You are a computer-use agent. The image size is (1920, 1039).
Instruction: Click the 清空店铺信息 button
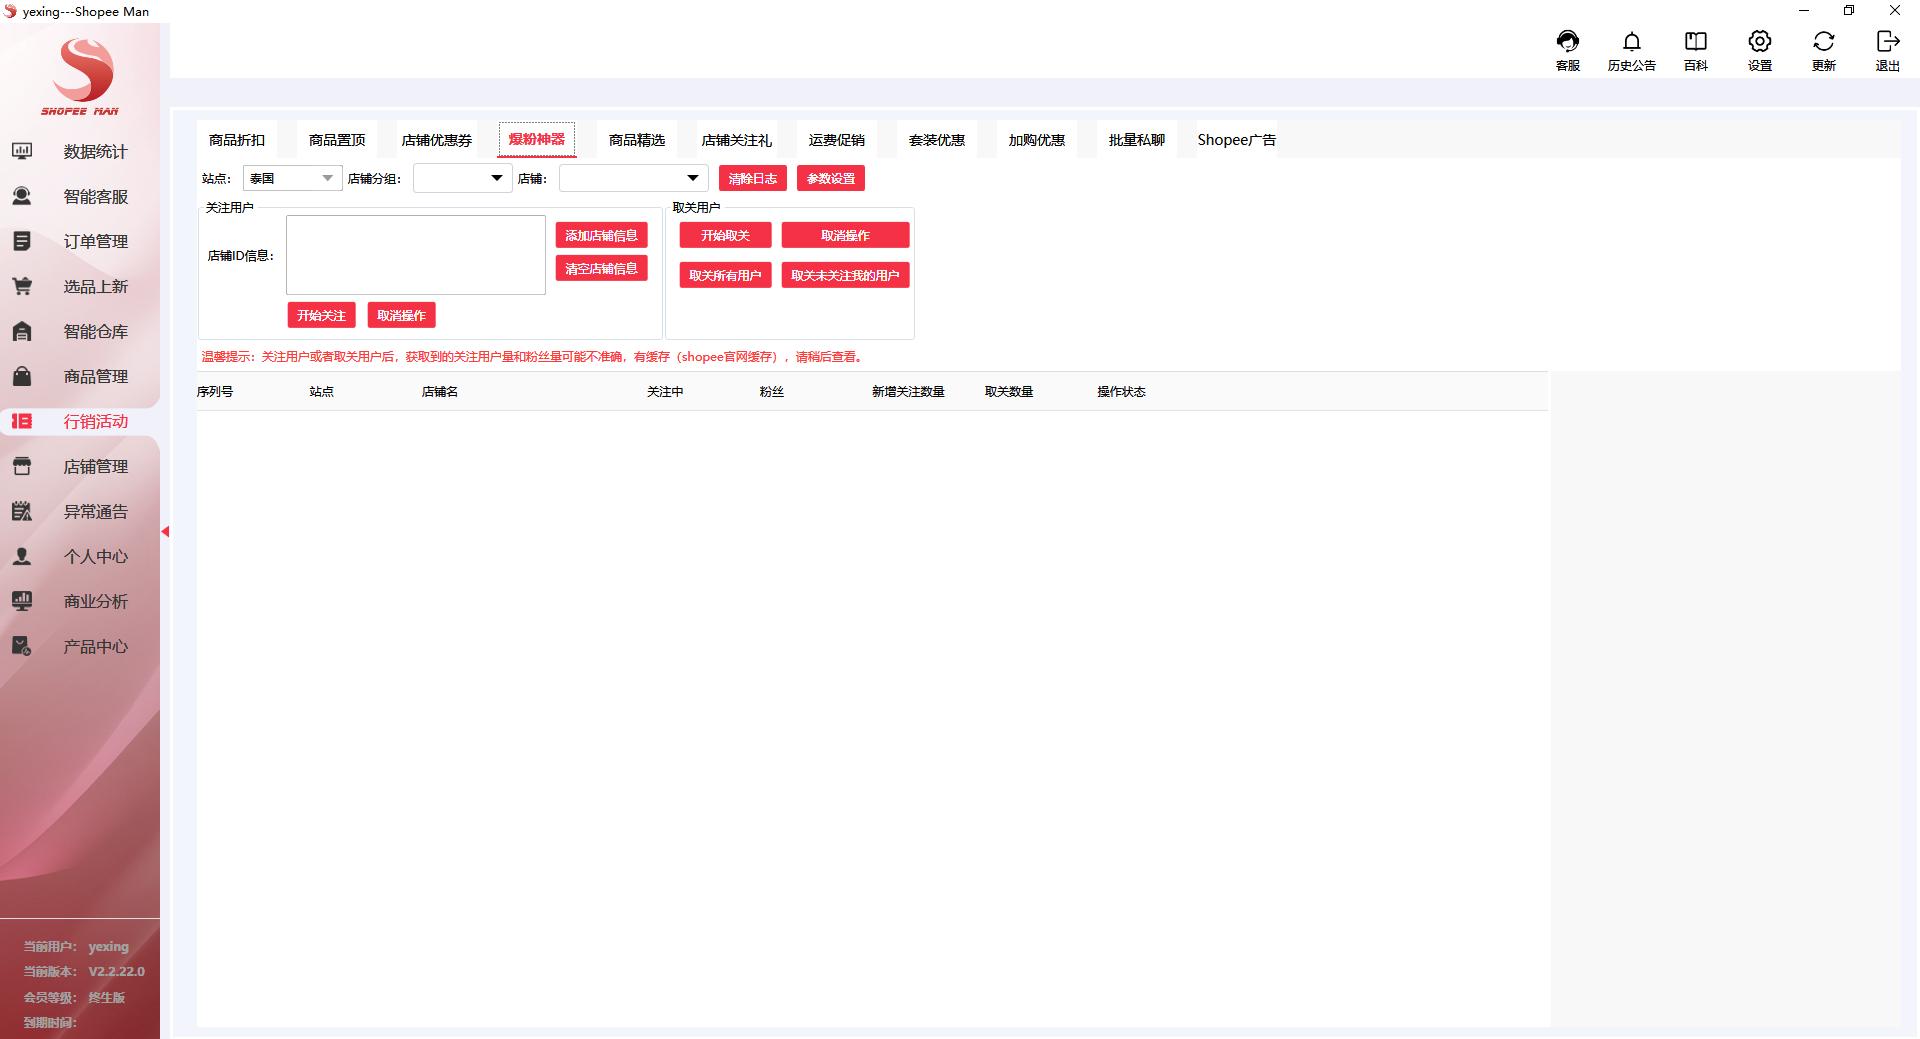601,268
